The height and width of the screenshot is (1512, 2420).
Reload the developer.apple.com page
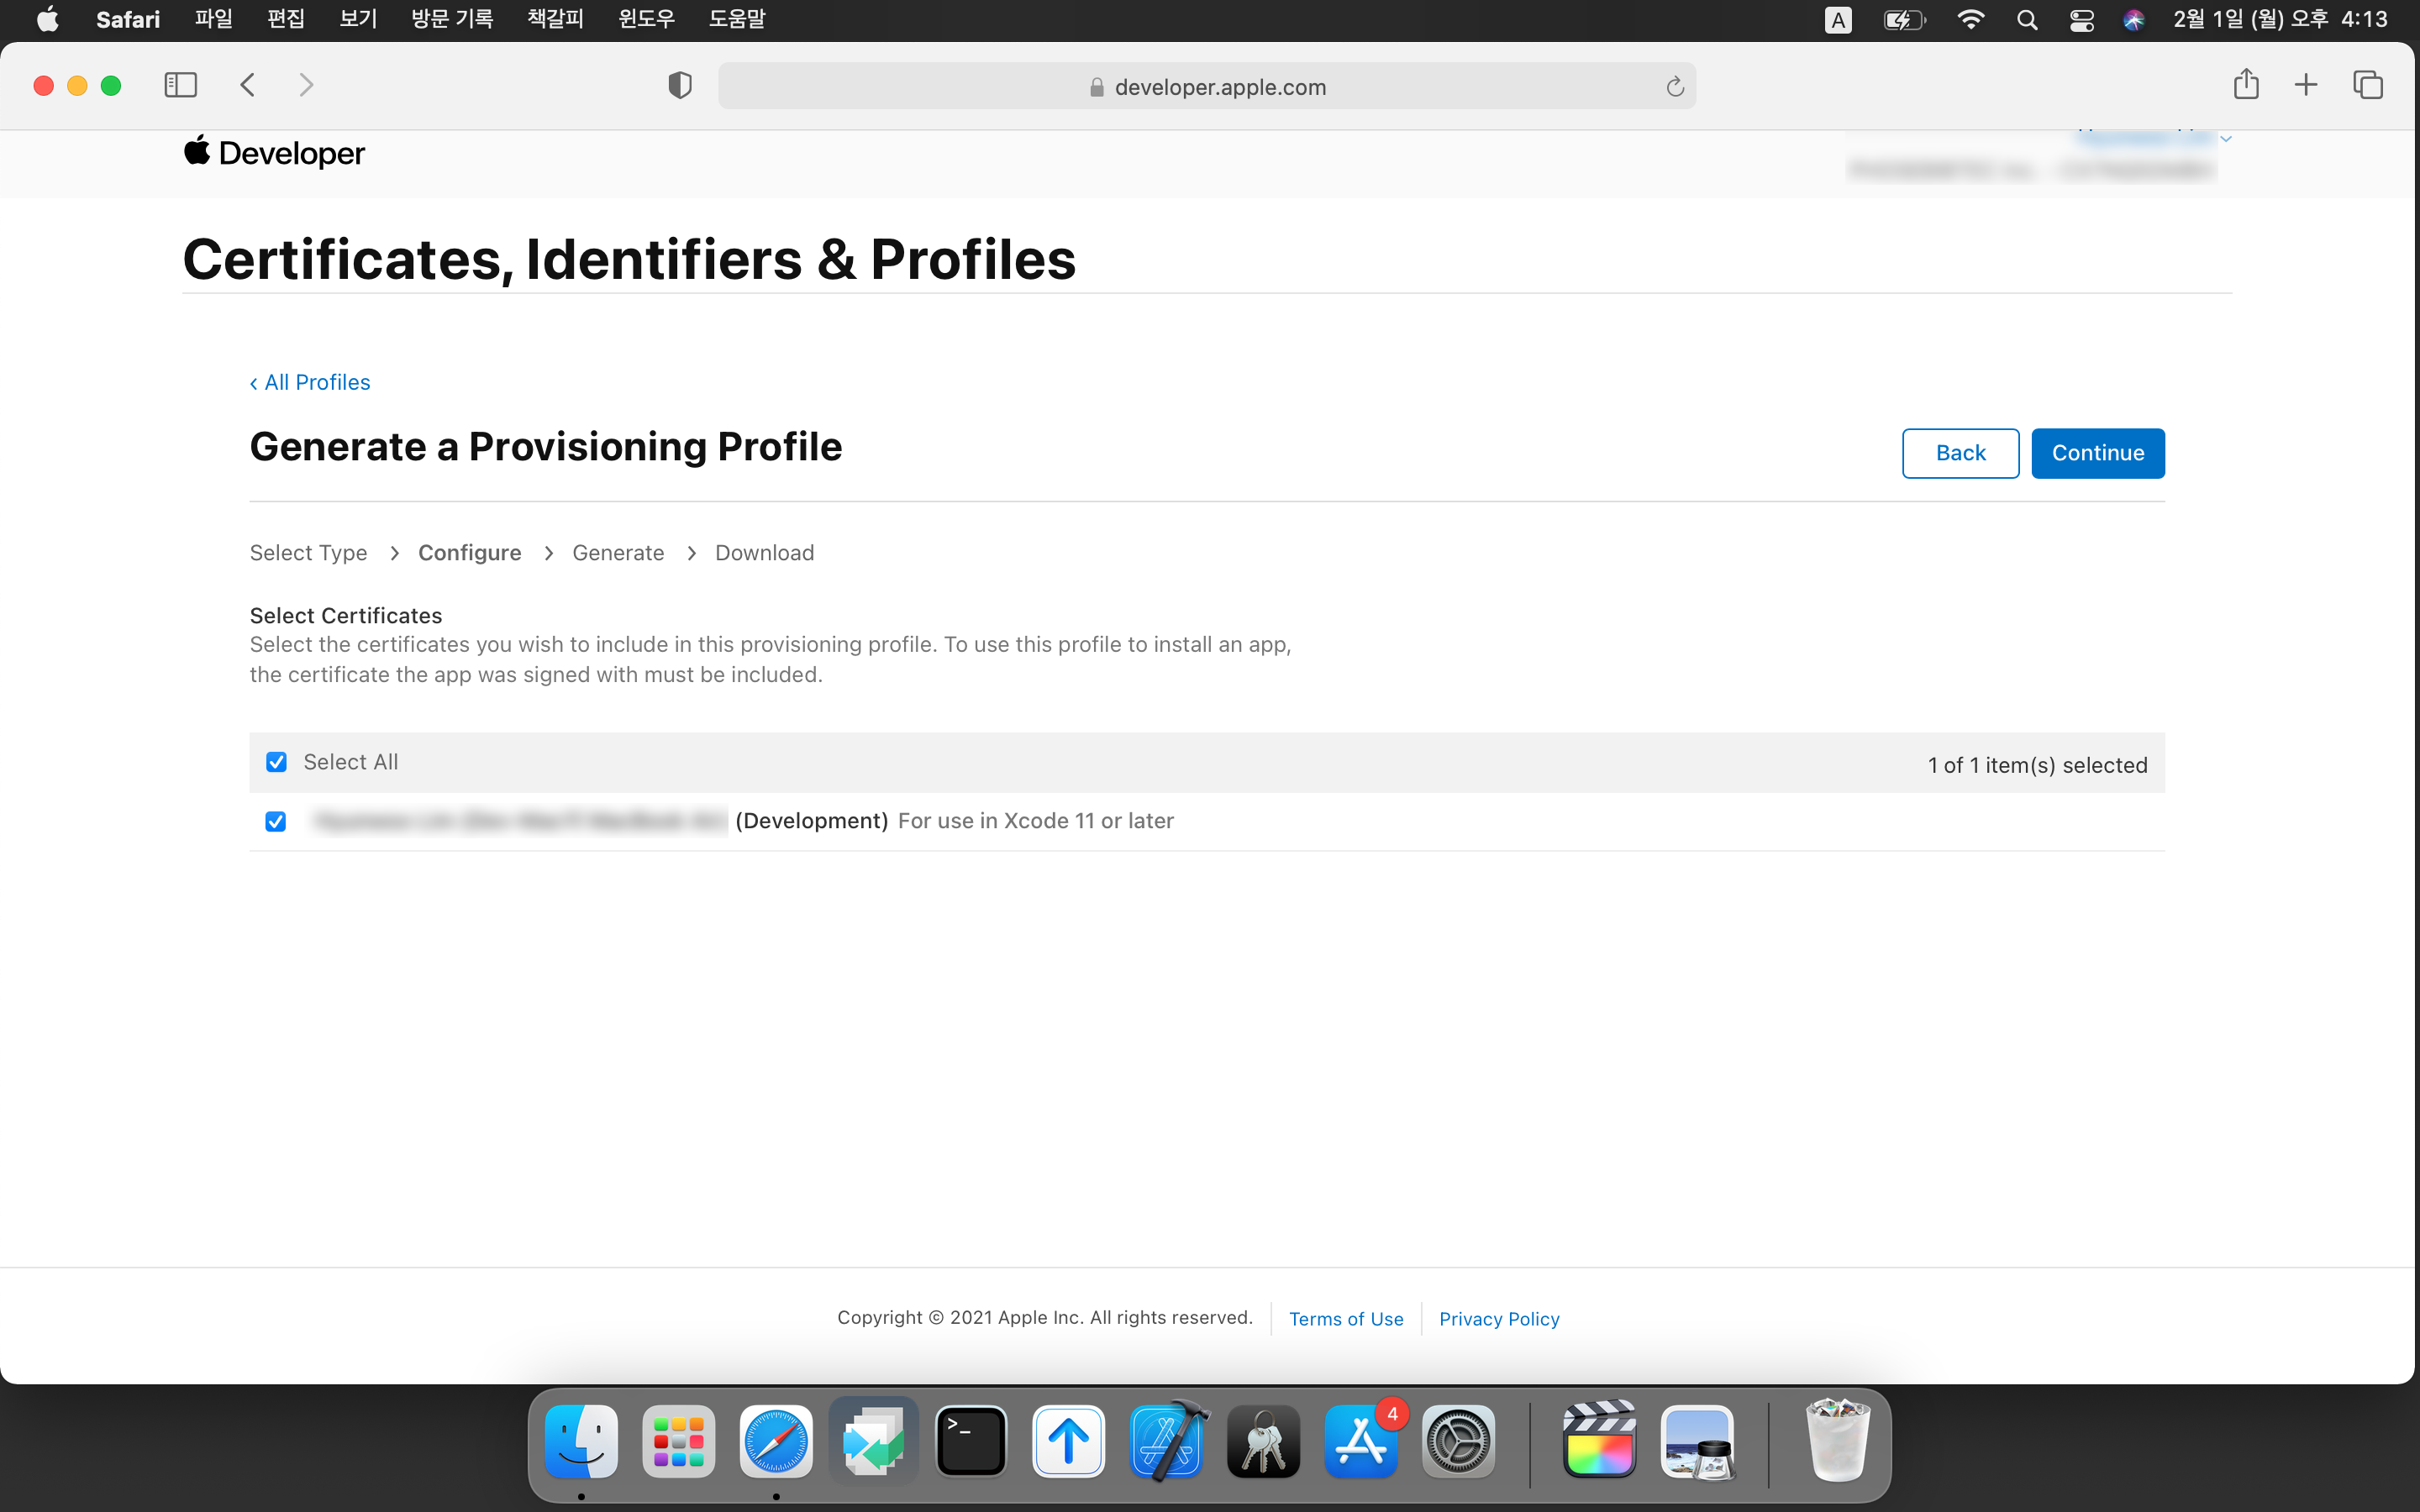[x=1675, y=87]
